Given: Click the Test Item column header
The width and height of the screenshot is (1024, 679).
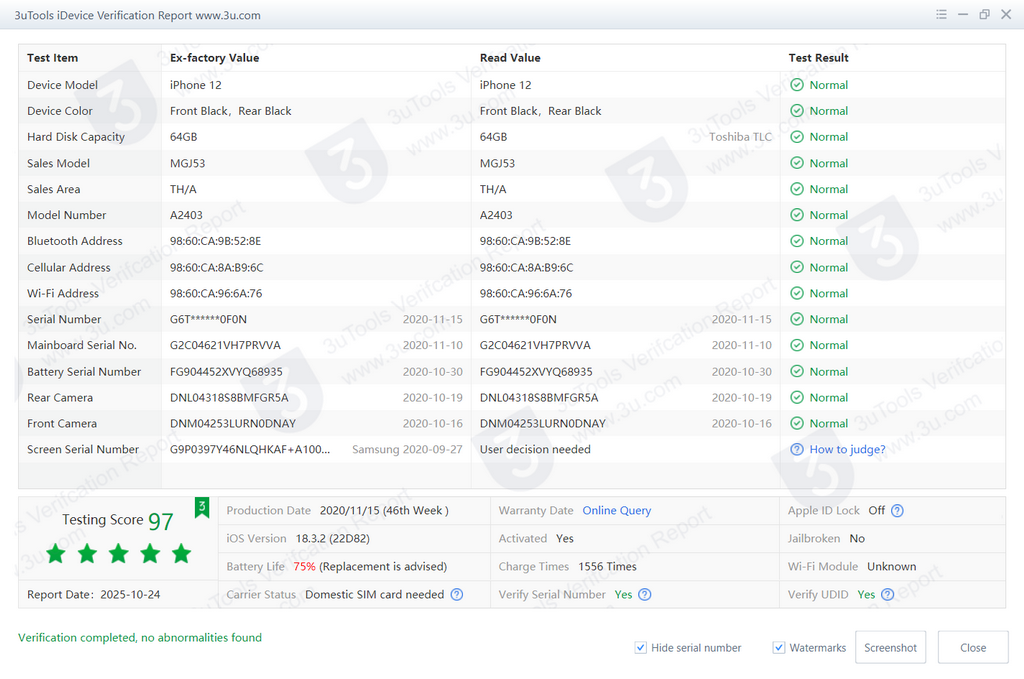Looking at the screenshot, I should (x=52, y=57).
